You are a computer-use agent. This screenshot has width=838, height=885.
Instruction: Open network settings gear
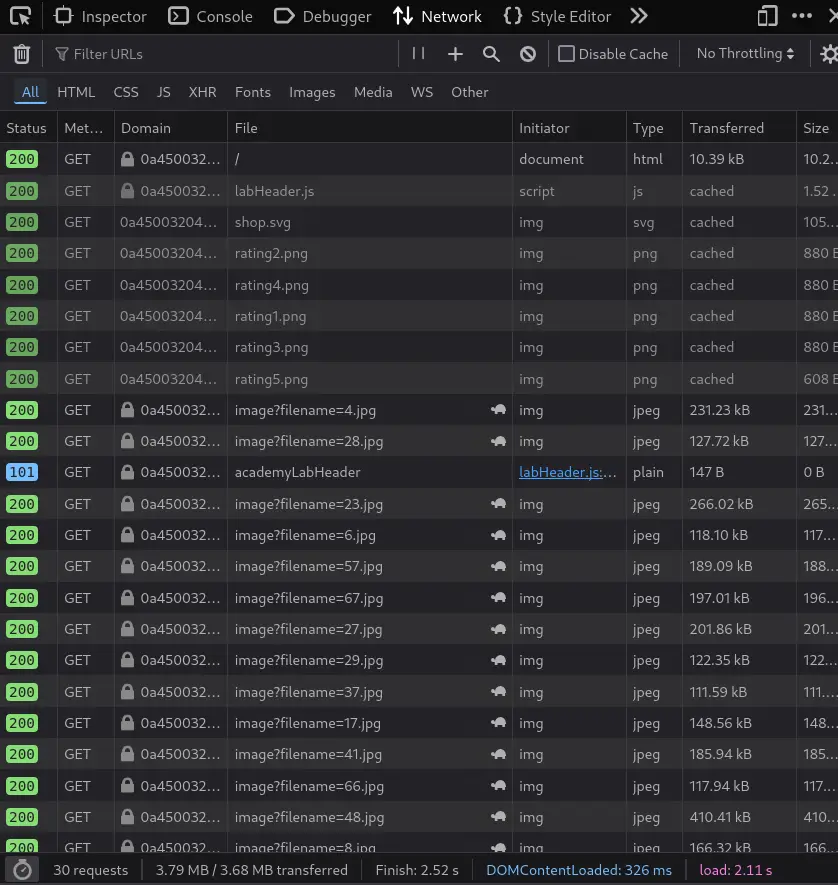pos(828,54)
